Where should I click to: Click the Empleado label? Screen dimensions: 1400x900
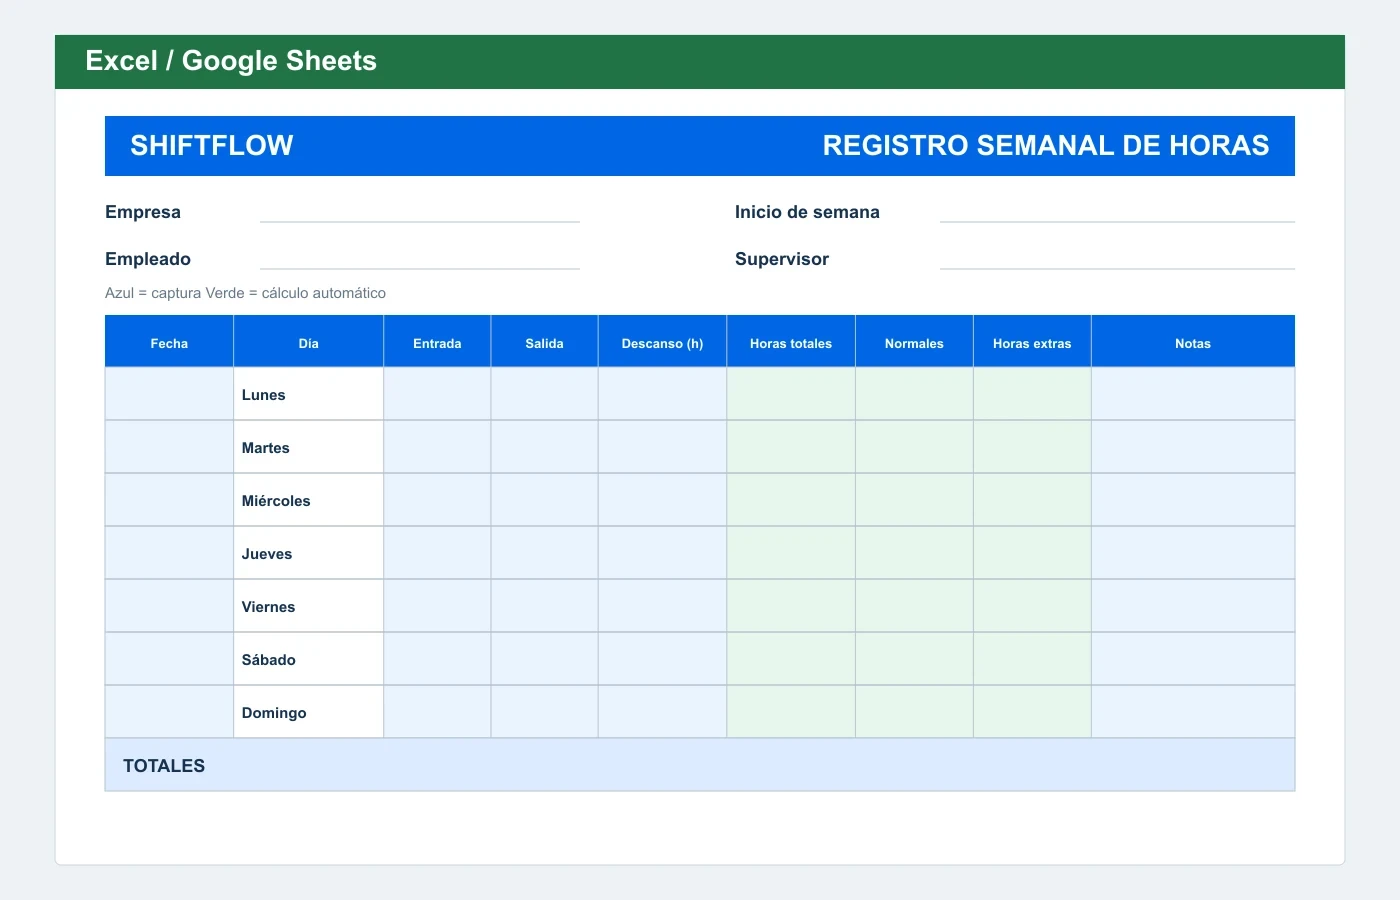(x=148, y=259)
